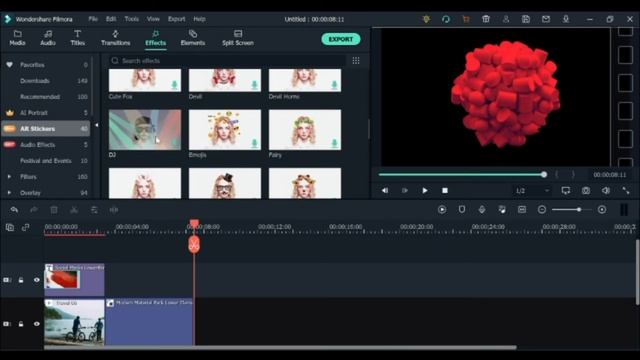Click the lightbulb tips icon
Screen dimensions: 640x360
tap(426, 19)
